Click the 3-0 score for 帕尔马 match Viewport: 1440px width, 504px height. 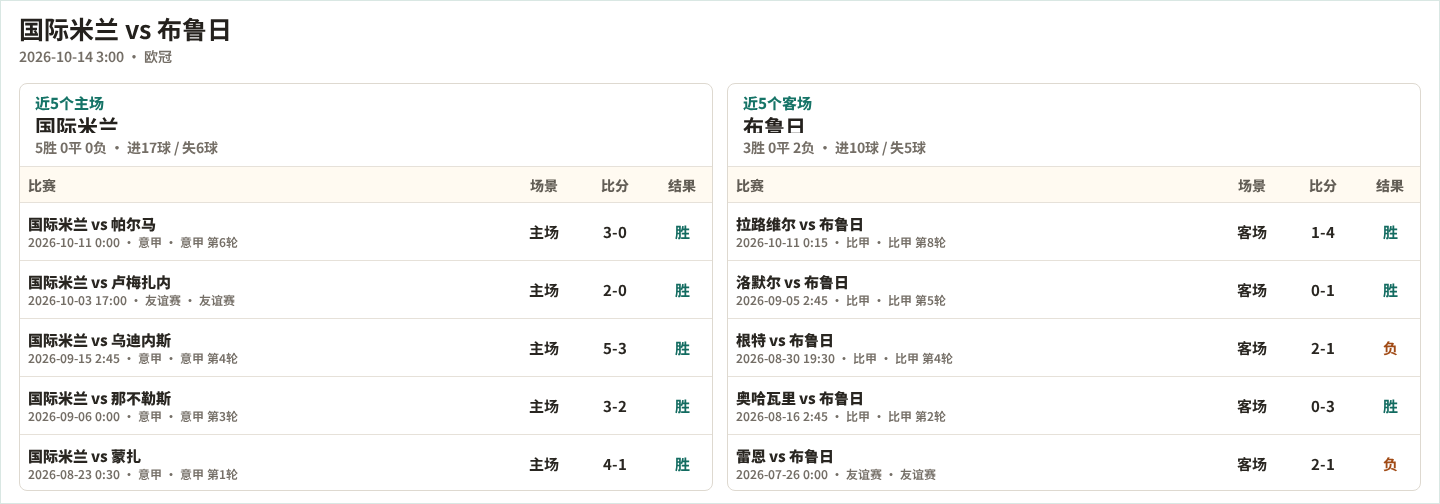click(x=615, y=232)
